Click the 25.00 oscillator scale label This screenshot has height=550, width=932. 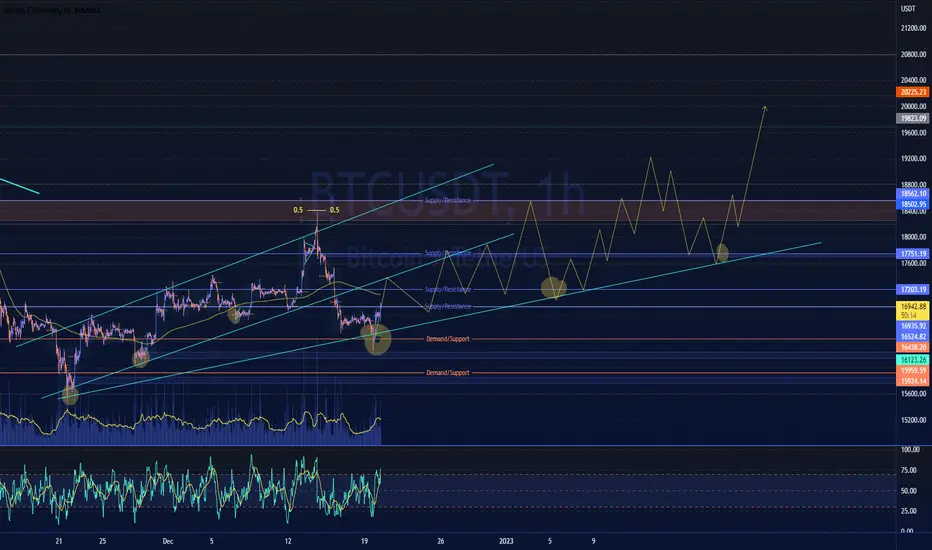tap(908, 511)
